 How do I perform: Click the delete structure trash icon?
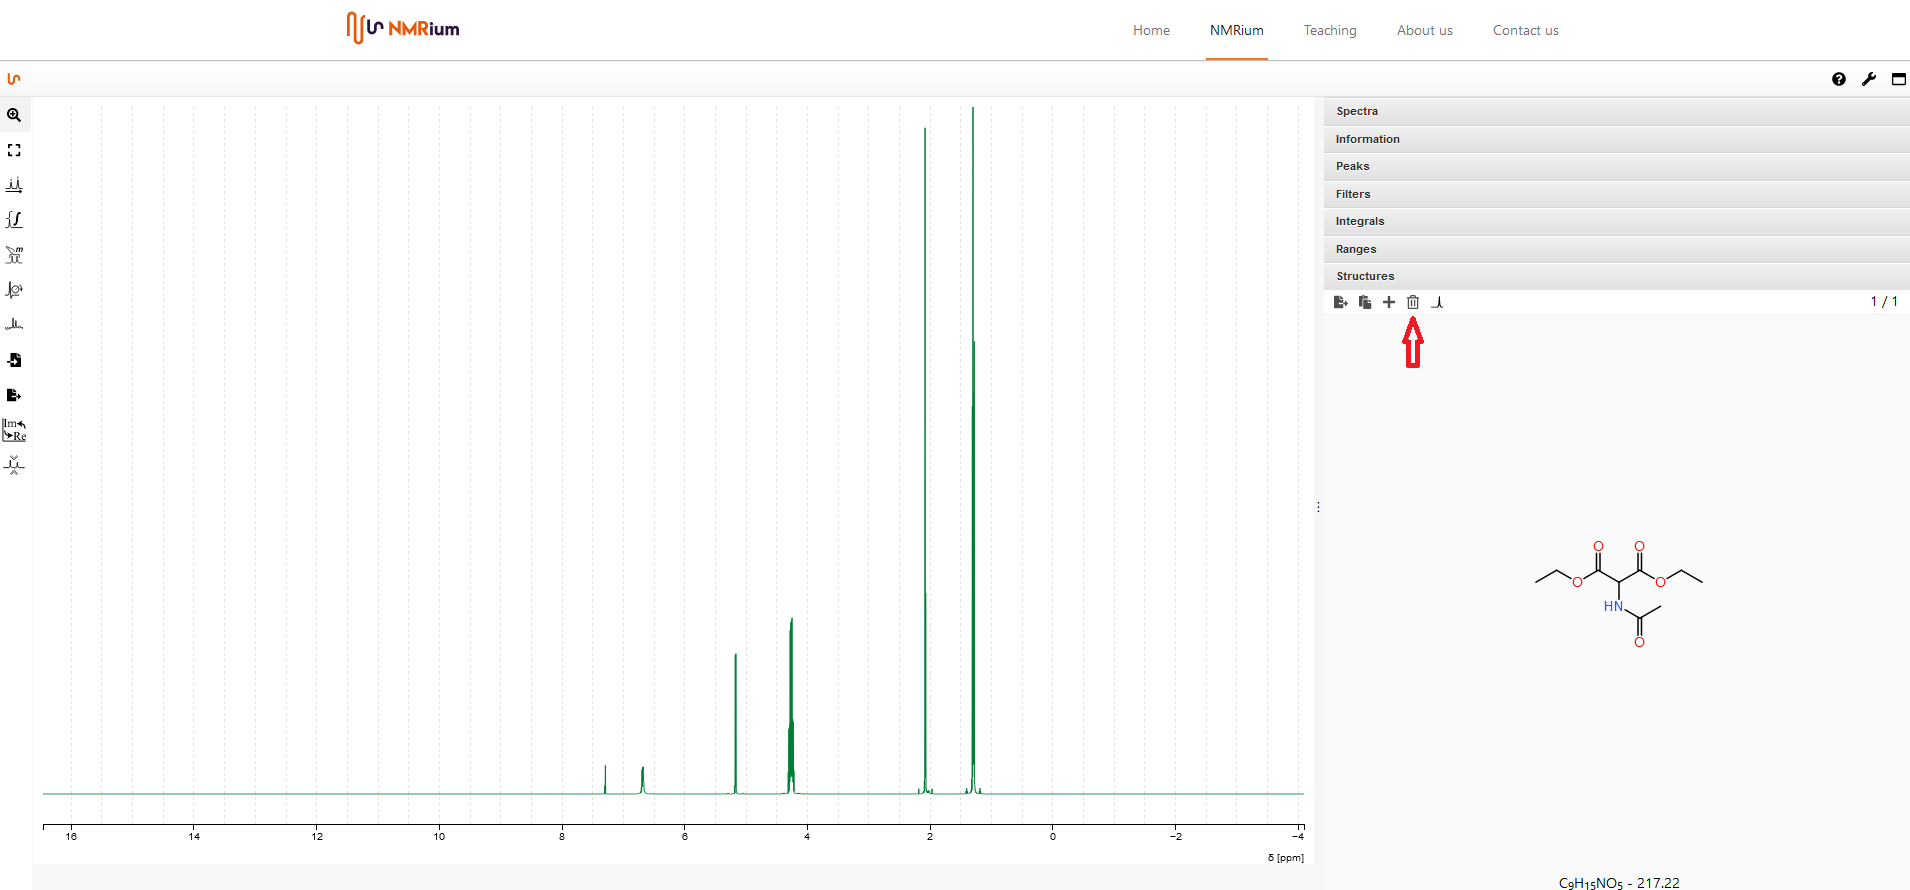point(1413,302)
